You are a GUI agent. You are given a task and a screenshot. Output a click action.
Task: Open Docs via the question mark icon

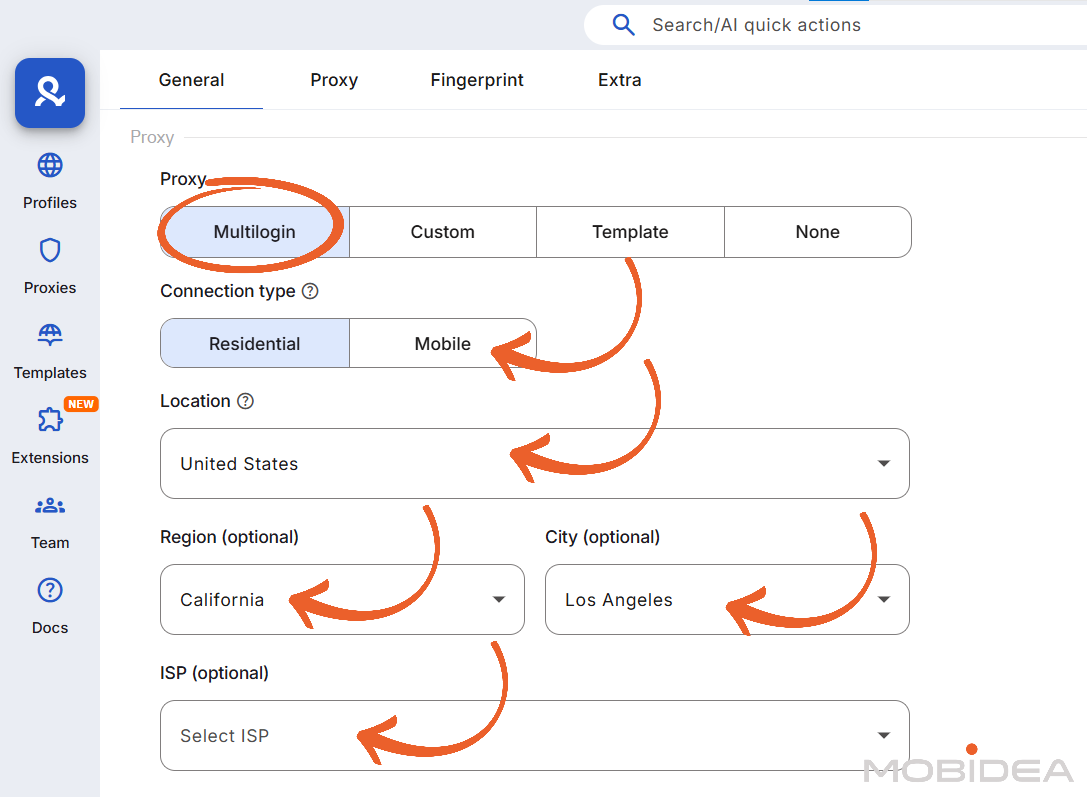coord(50,591)
